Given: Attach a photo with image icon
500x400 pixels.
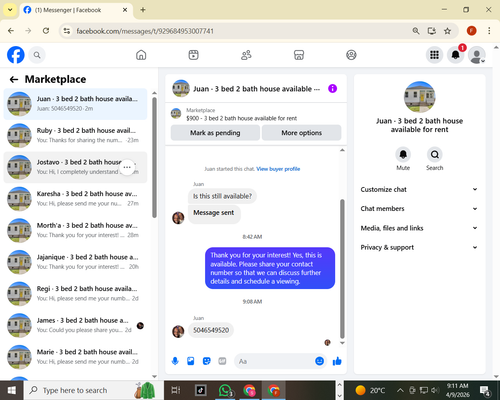Looking at the screenshot, I should 191,361.
